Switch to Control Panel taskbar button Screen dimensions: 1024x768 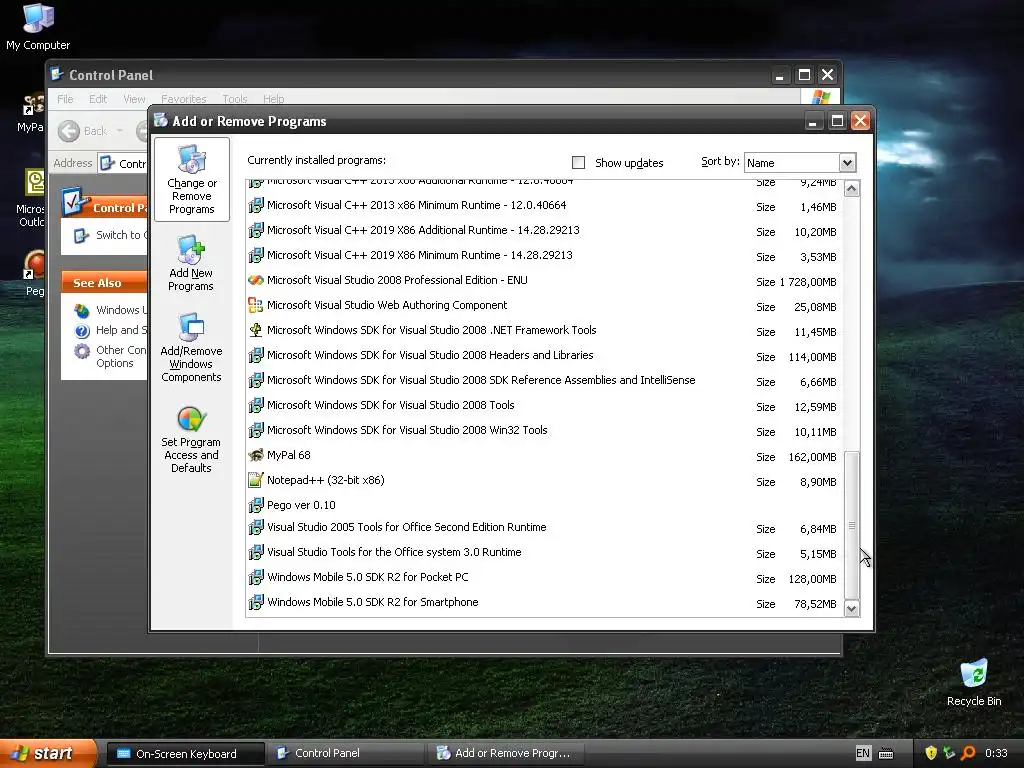[x=347, y=754]
